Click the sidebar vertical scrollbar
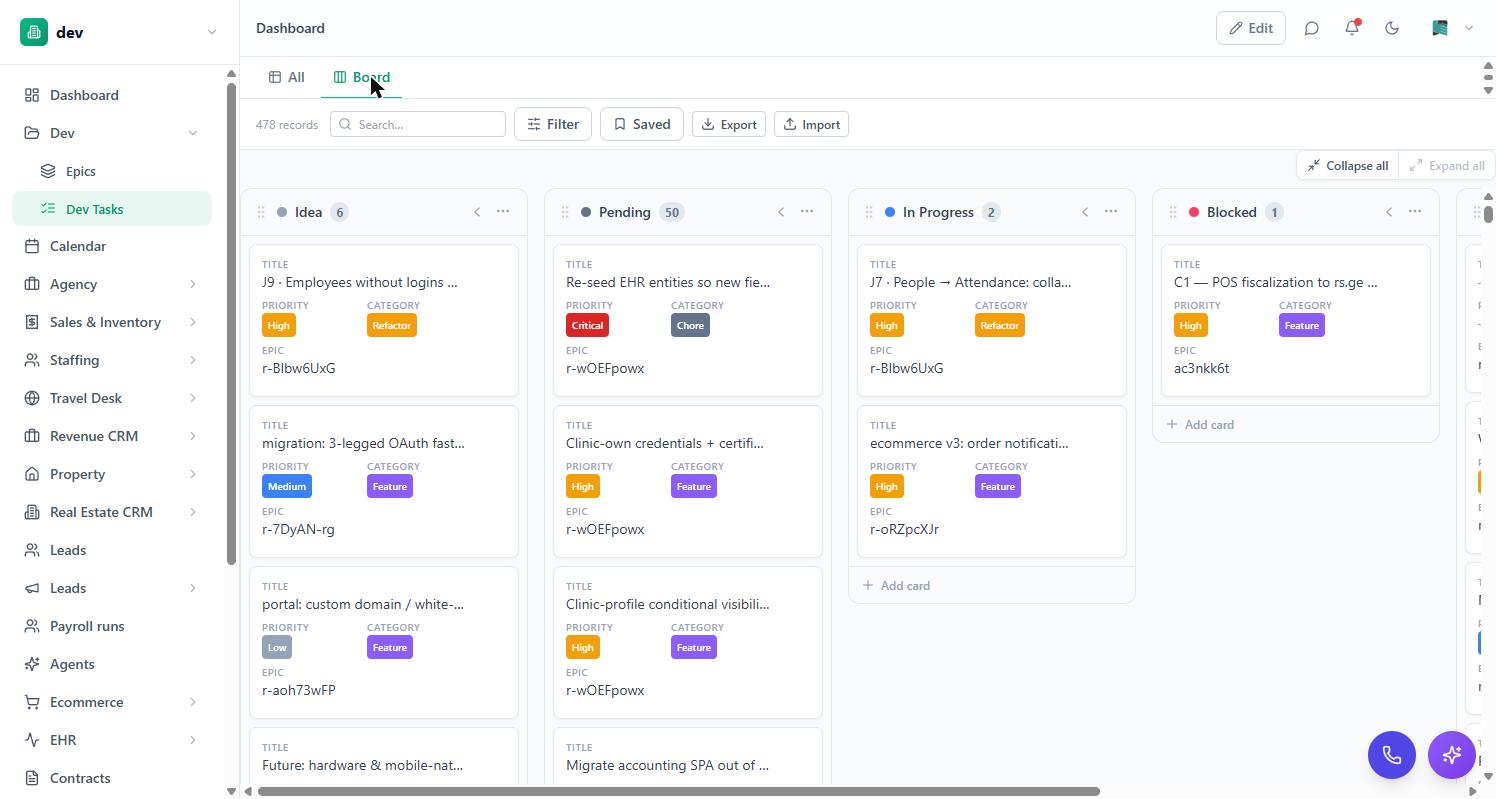This screenshot has width=1496, height=799. click(231, 325)
